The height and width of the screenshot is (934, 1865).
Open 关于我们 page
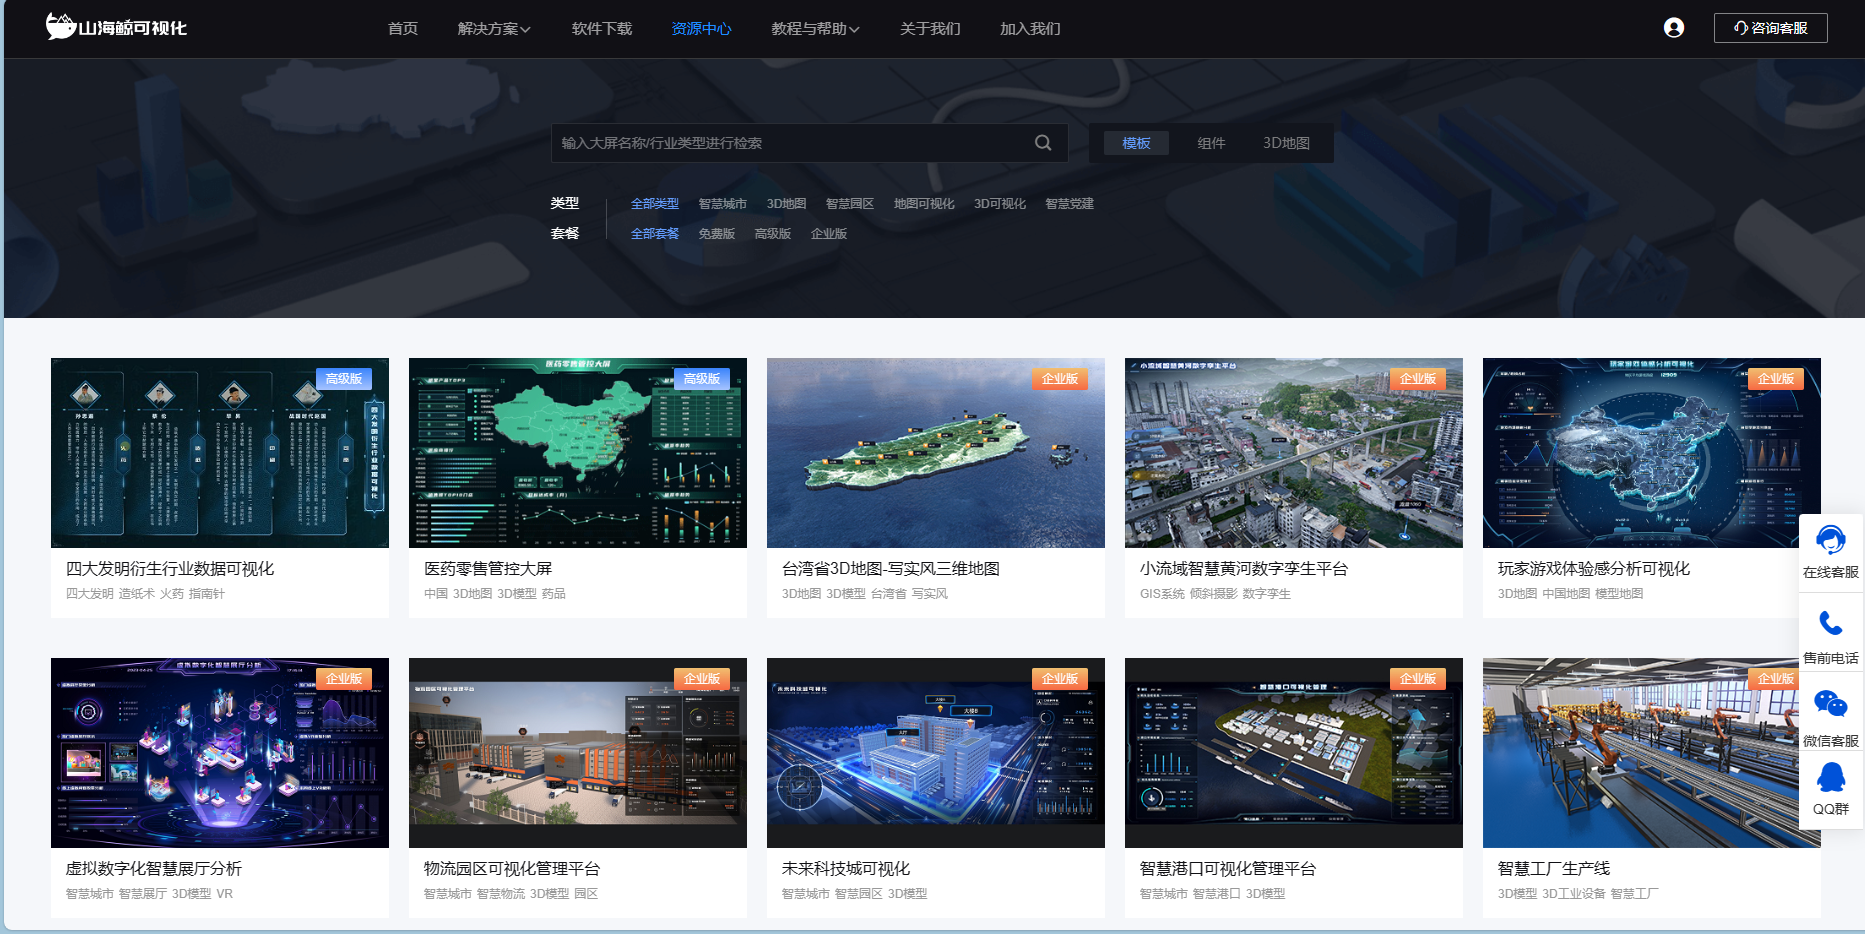click(930, 29)
